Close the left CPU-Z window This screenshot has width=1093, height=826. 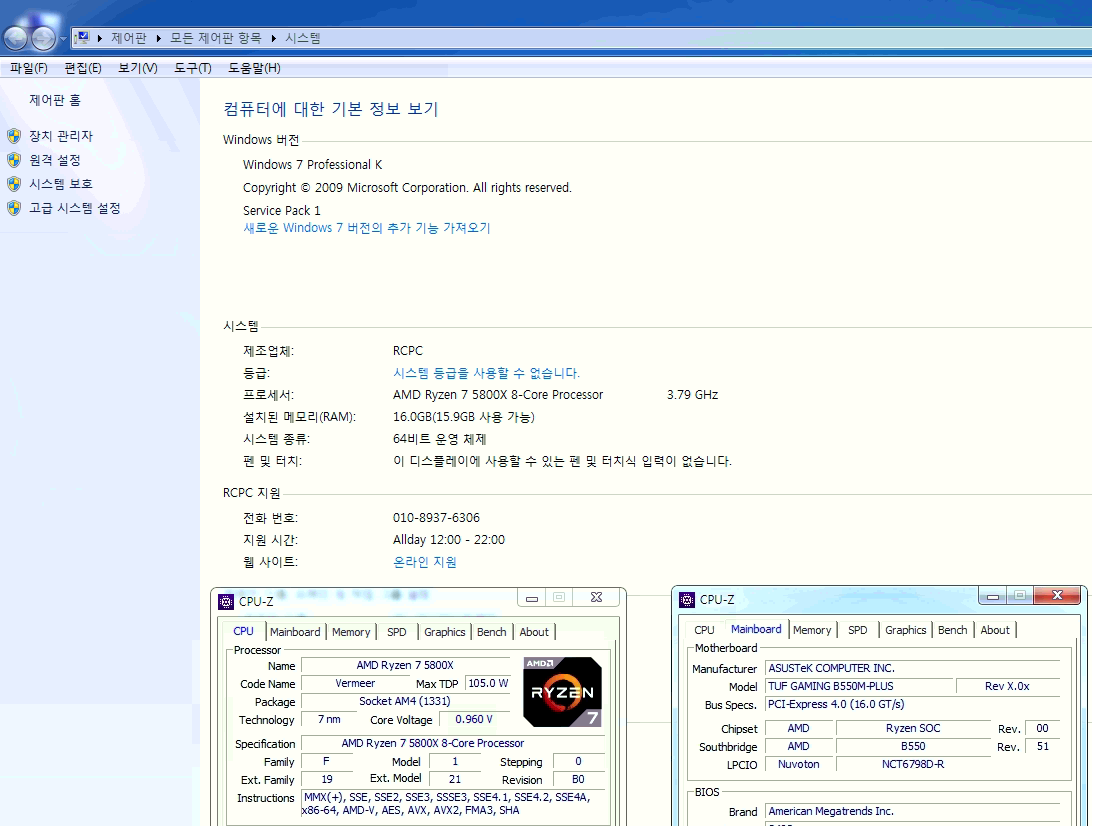(x=596, y=597)
